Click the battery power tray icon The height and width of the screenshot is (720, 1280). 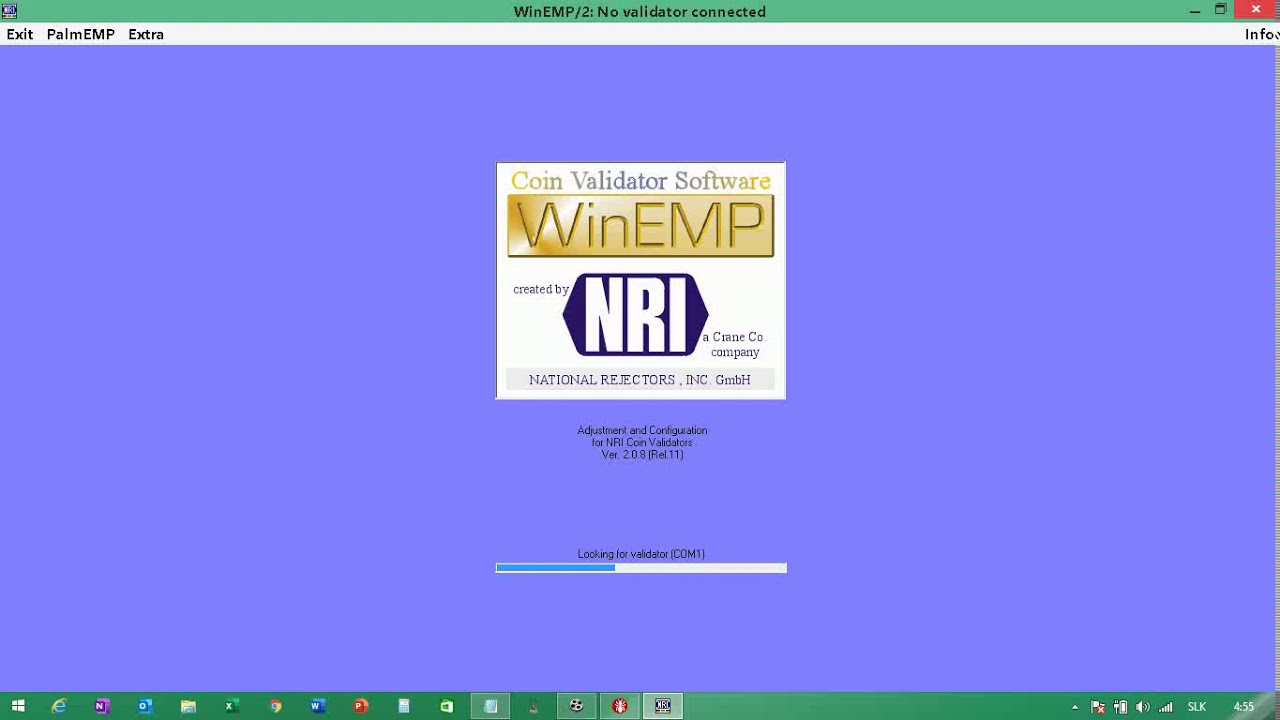(1120, 707)
